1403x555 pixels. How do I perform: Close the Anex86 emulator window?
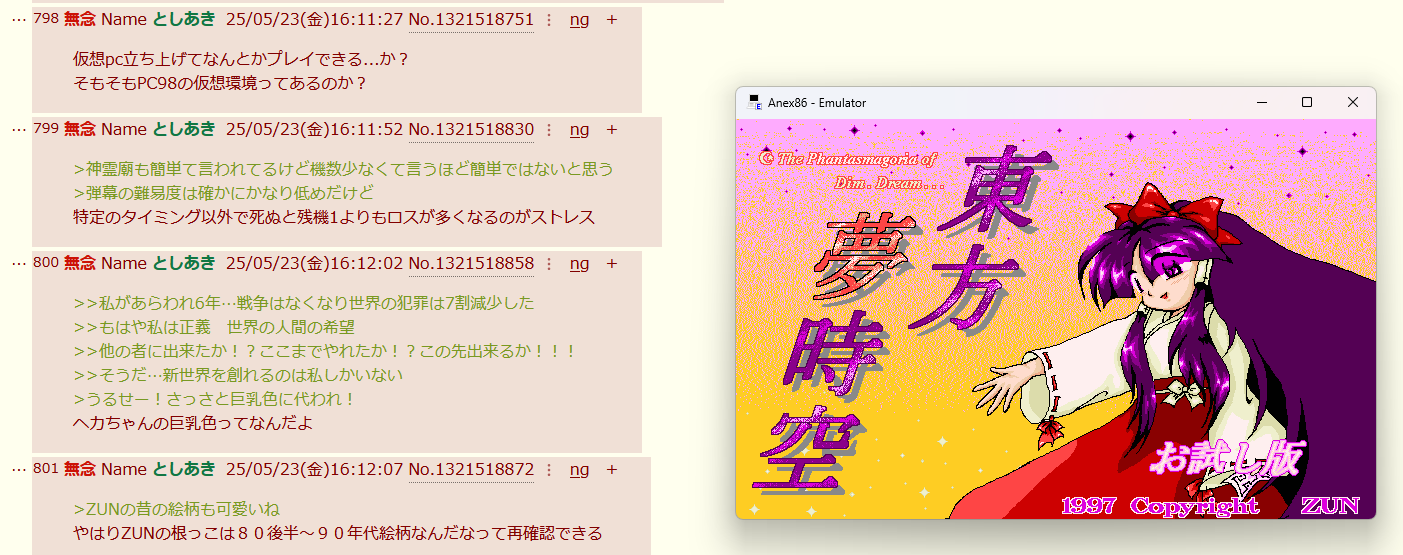1353,102
